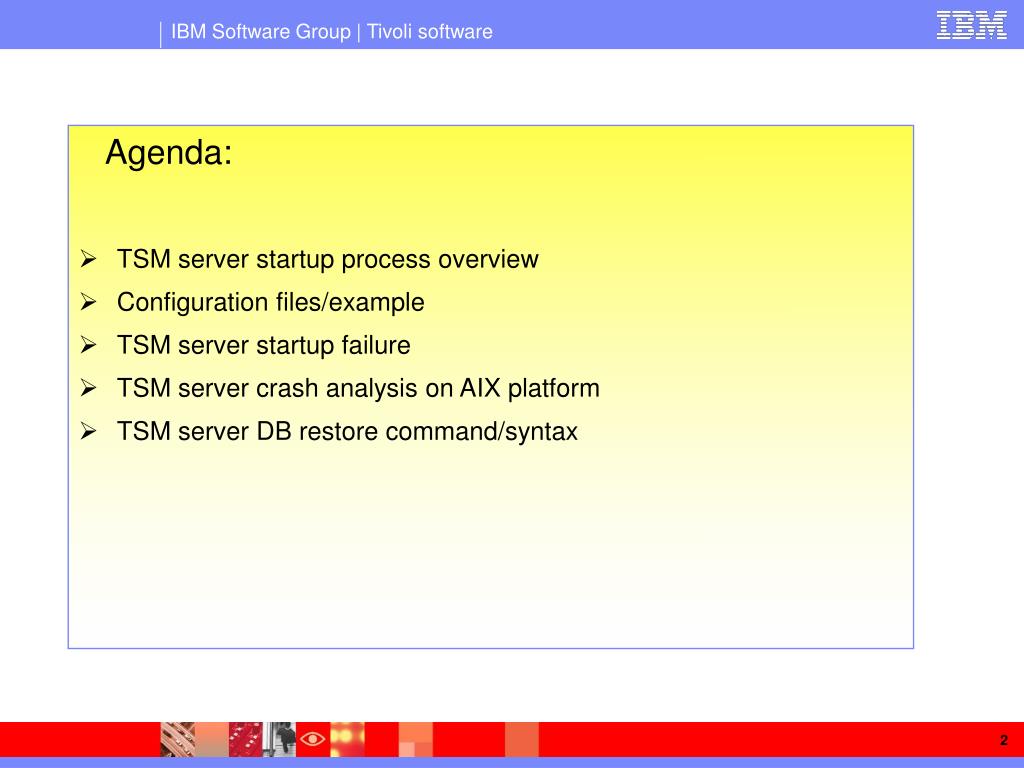1024x768 pixels.
Task: Click 'TSM server crash analysis on AIX platform'
Action: point(358,388)
